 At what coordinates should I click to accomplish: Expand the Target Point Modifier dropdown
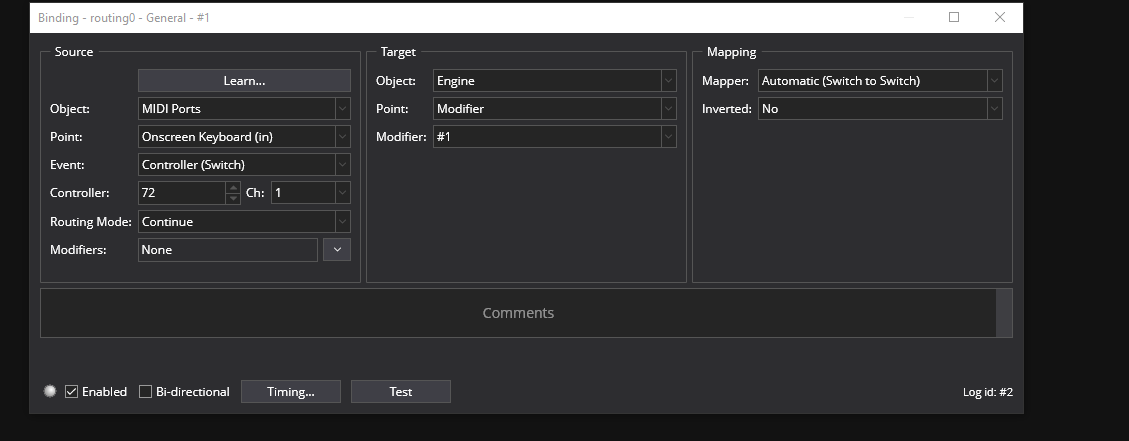pos(555,109)
